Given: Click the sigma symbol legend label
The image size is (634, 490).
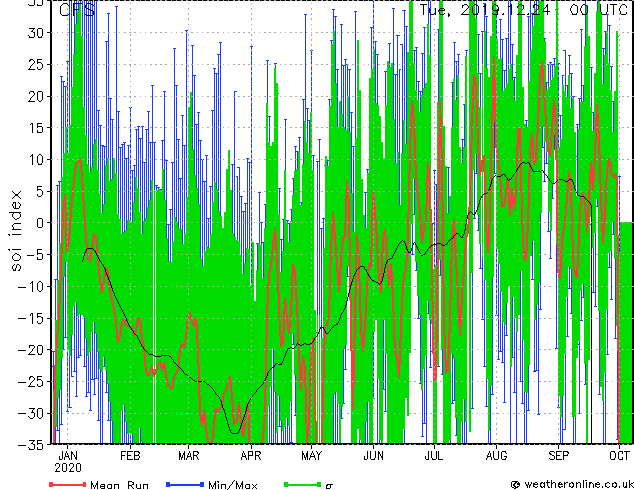Looking at the screenshot, I should (x=329, y=486).
